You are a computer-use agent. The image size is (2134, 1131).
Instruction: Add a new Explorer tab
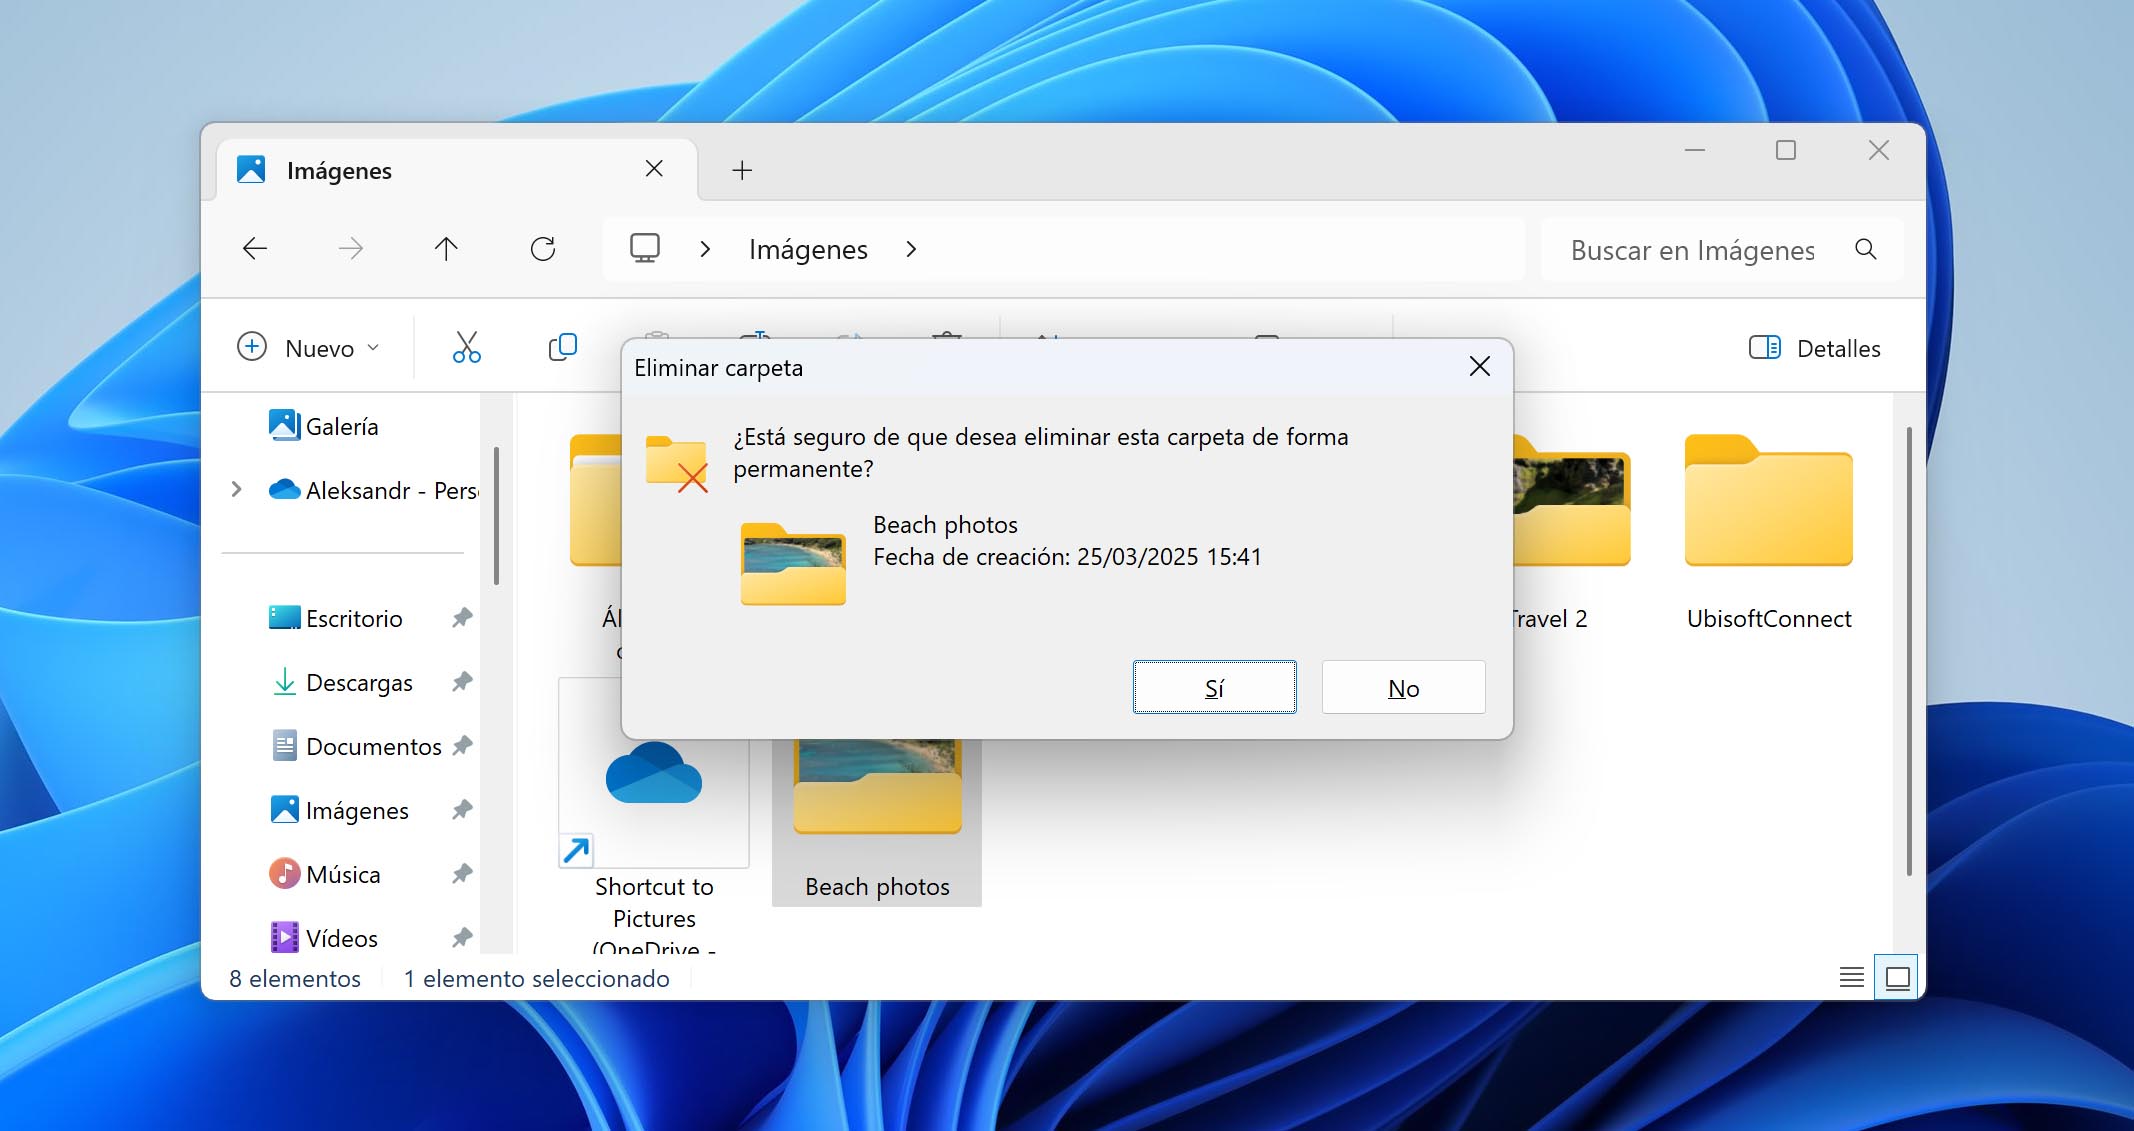pyautogui.click(x=742, y=170)
